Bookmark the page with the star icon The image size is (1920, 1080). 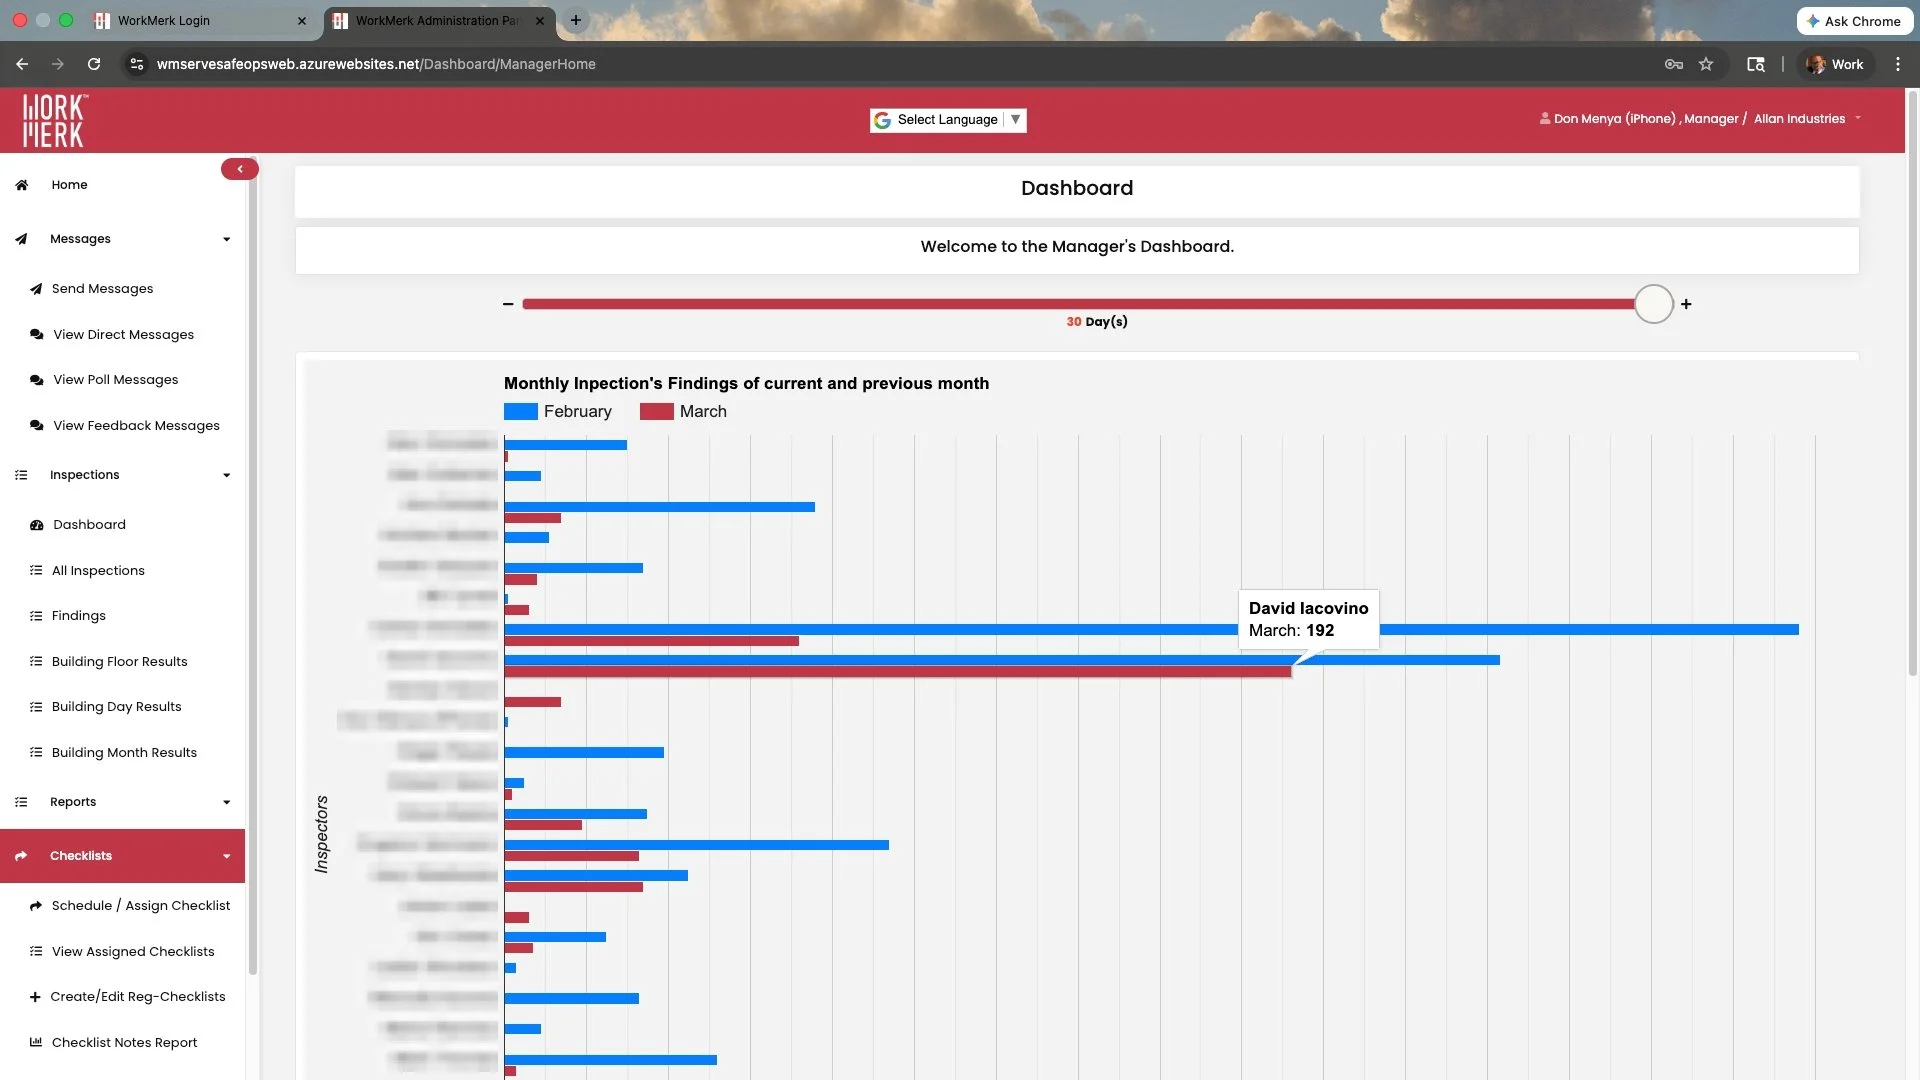pos(1706,64)
